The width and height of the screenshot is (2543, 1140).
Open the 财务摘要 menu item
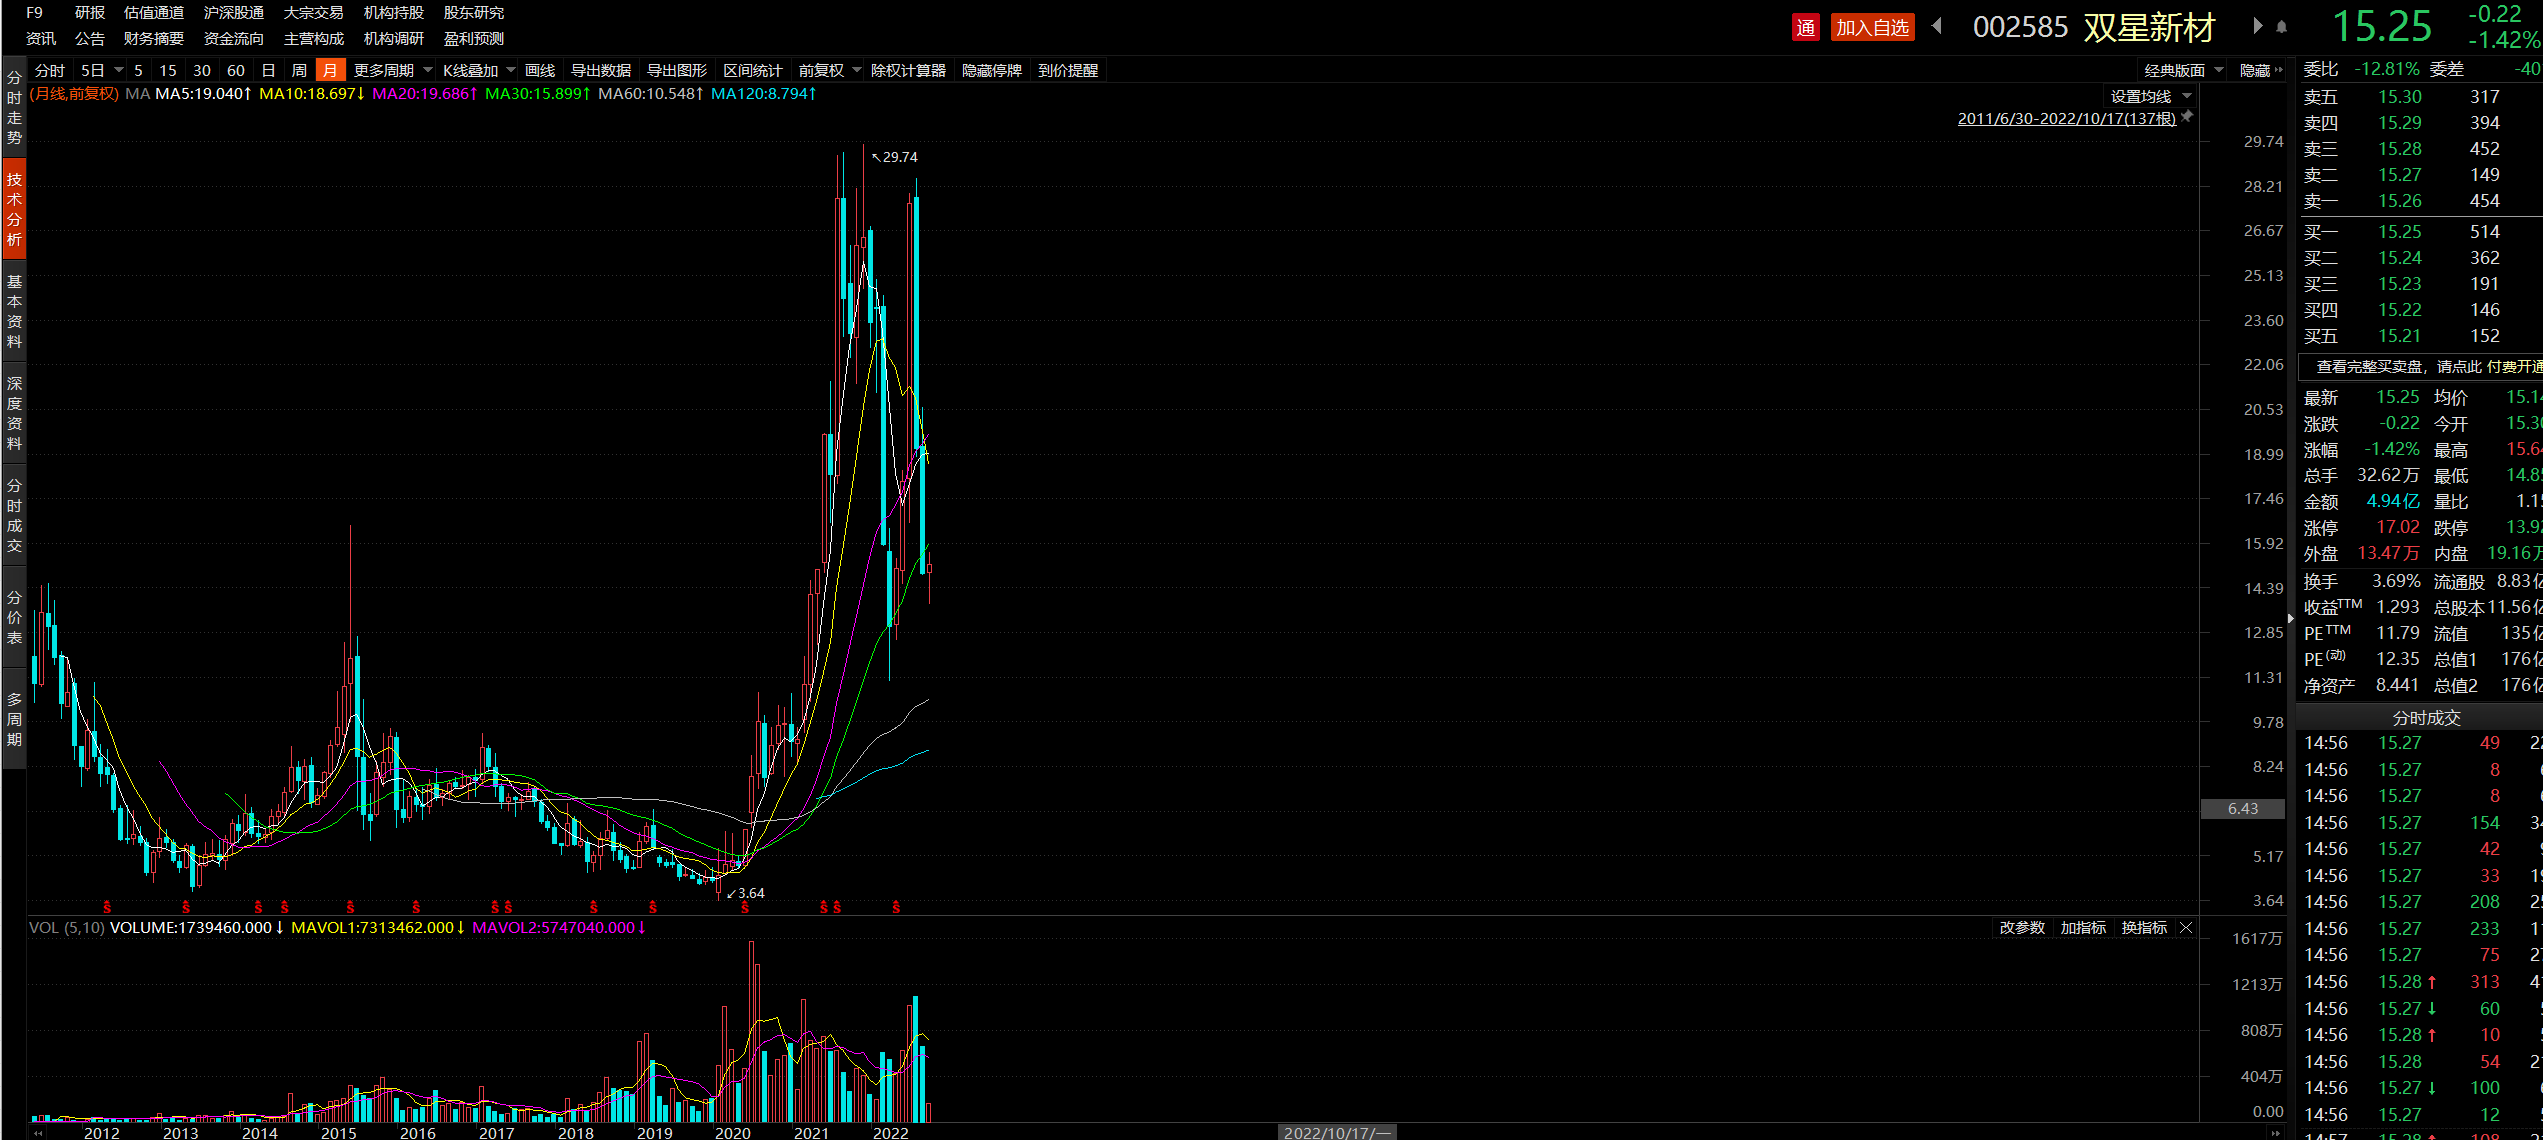coord(153,38)
